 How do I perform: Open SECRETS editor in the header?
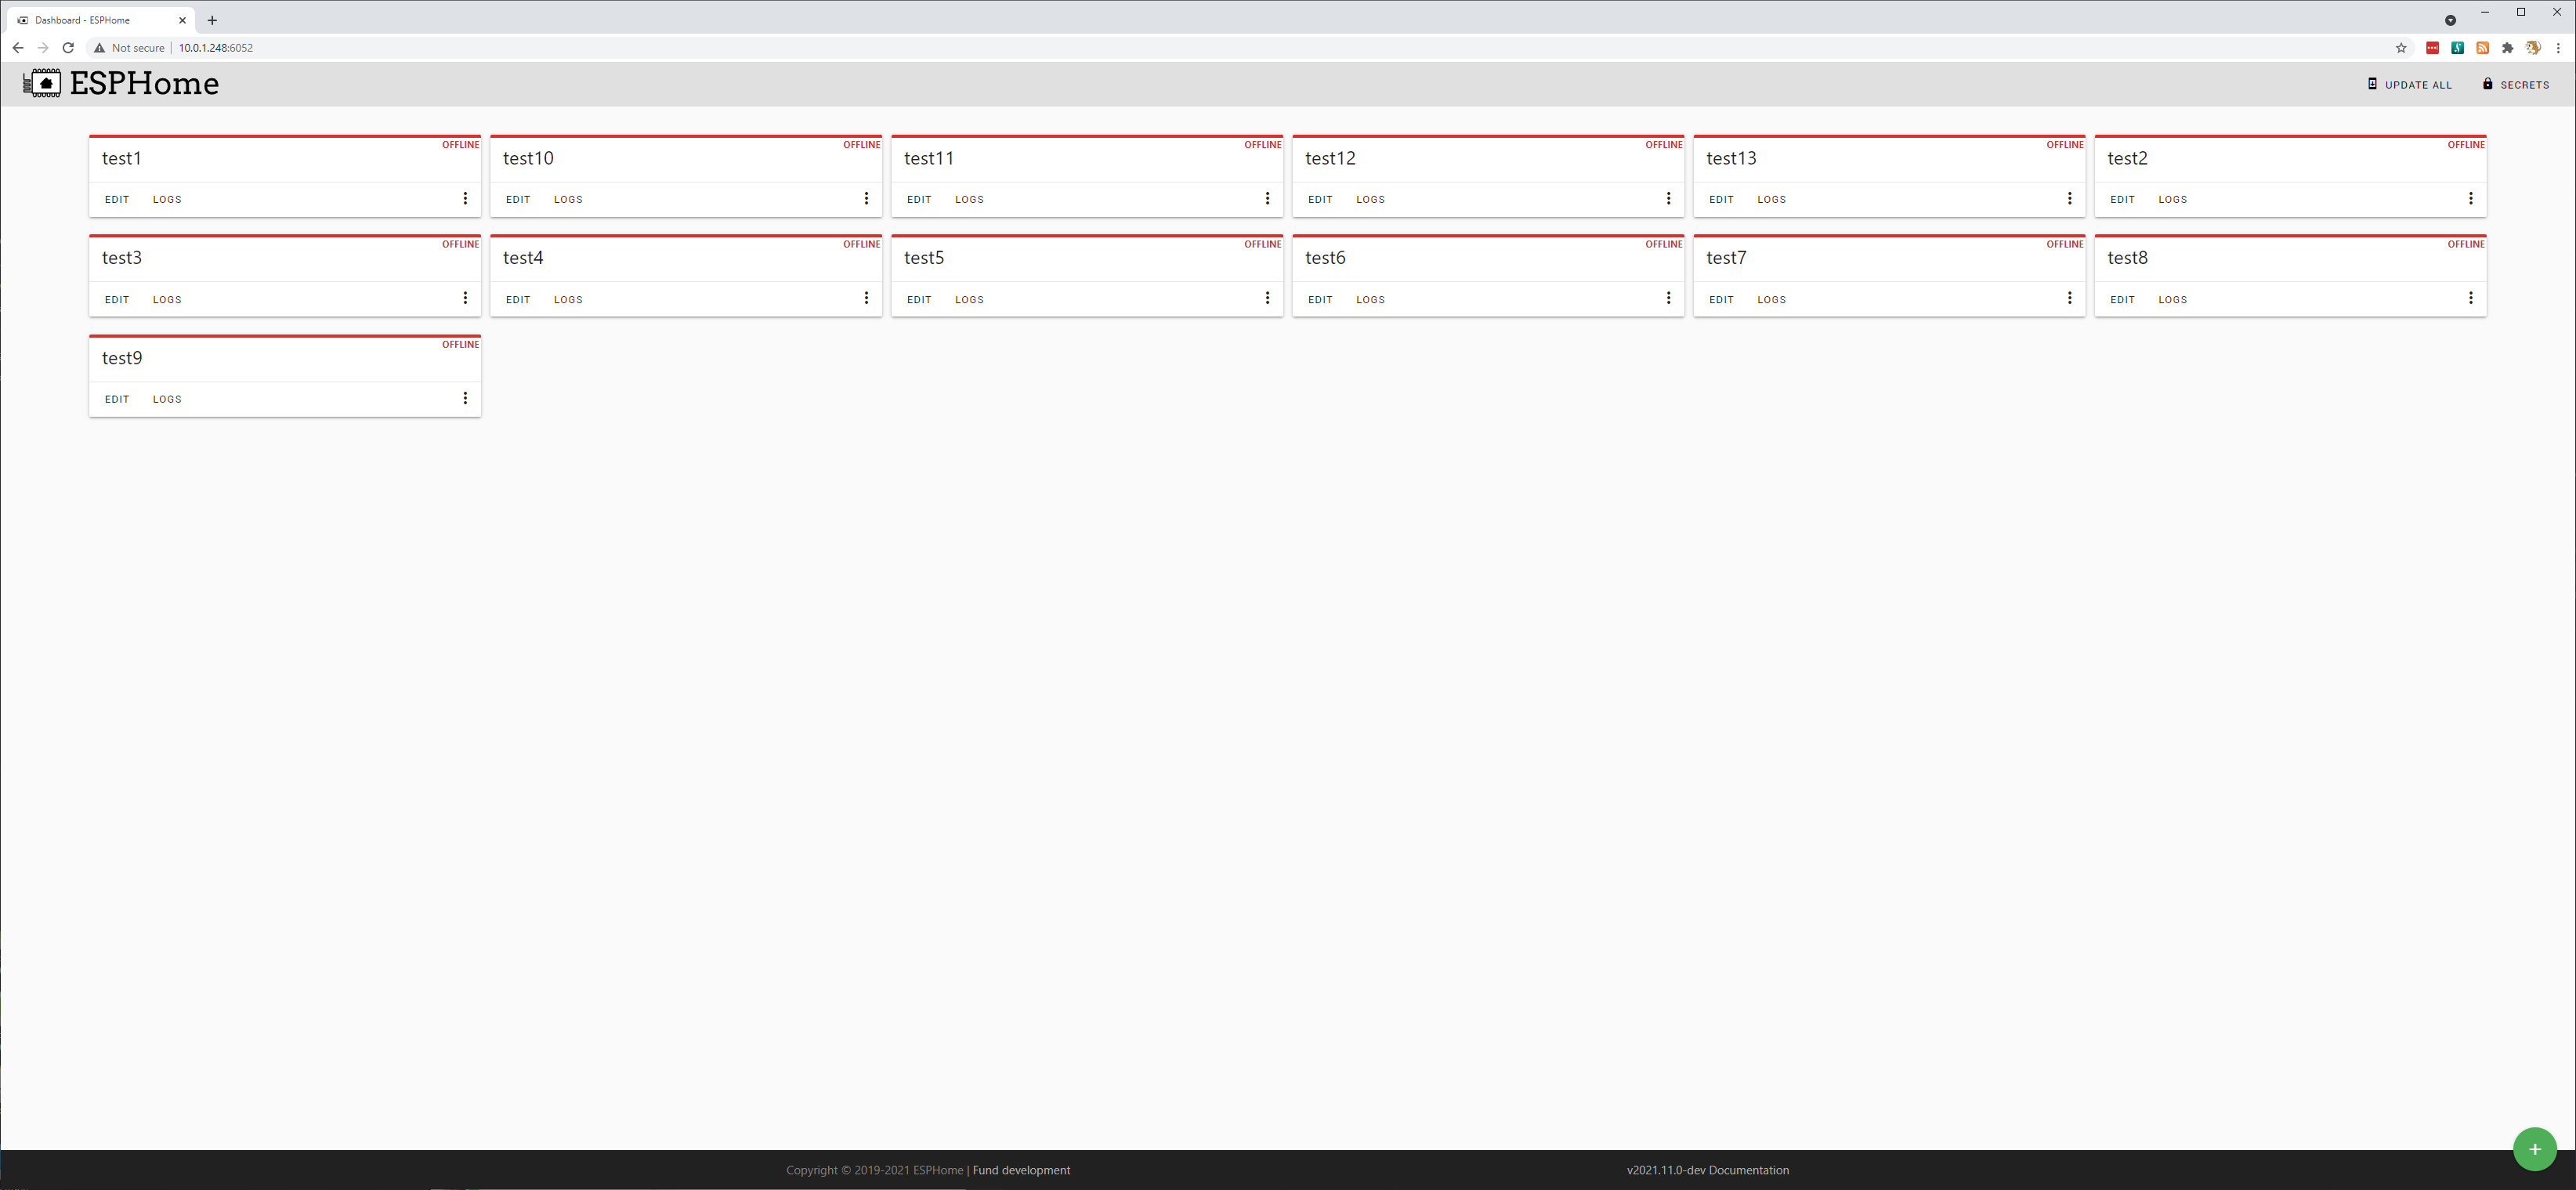click(x=2515, y=85)
